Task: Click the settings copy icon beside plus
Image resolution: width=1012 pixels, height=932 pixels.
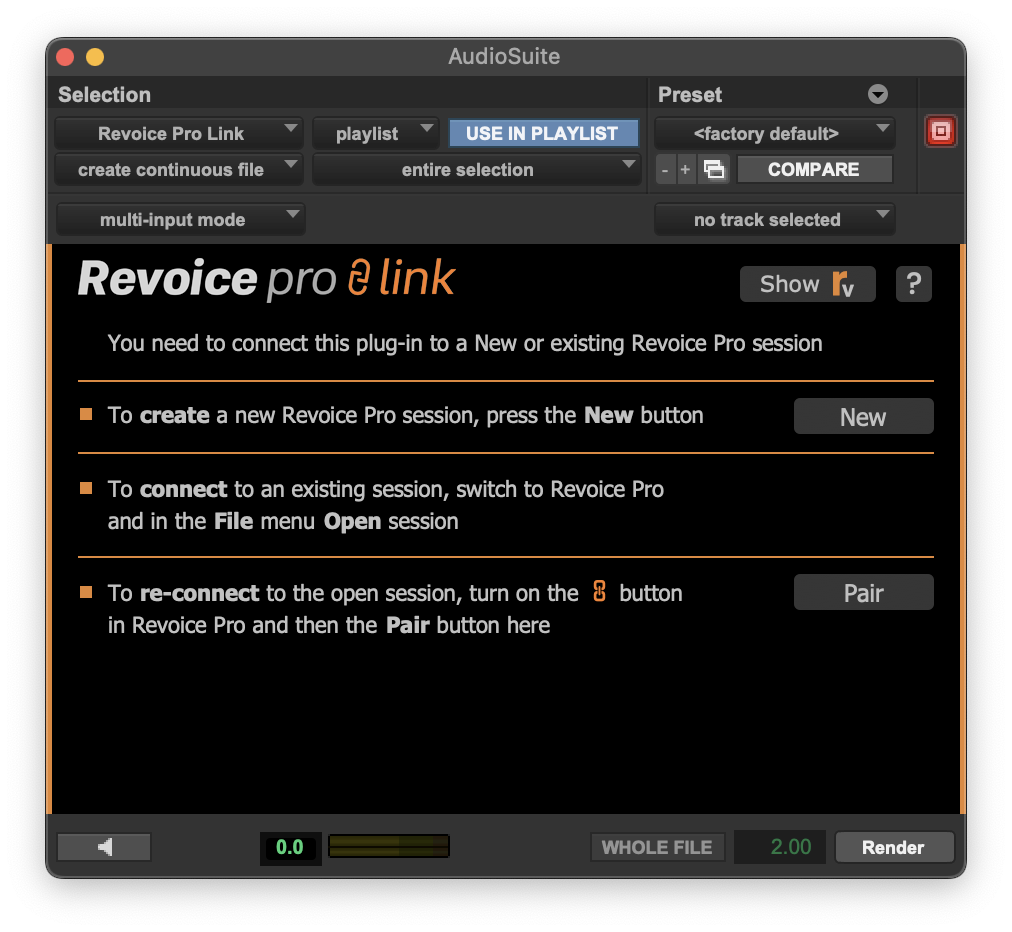Action: click(713, 170)
